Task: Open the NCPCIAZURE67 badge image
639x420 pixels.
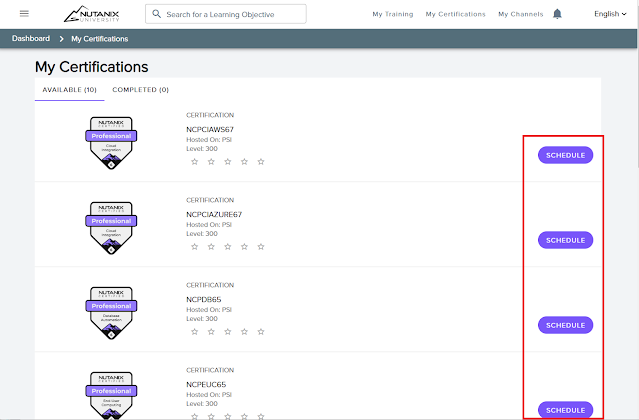Action: click(111, 228)
